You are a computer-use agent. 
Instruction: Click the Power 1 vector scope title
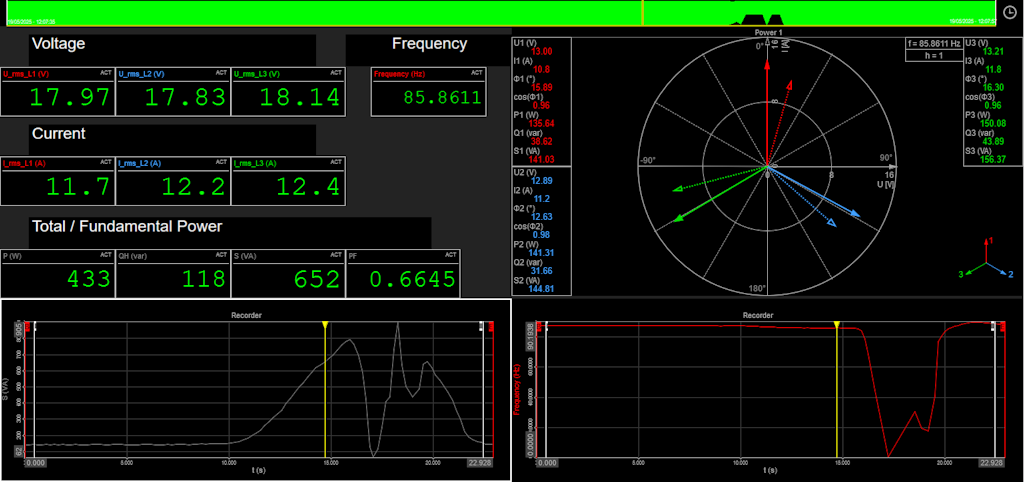tap(768, 32)
